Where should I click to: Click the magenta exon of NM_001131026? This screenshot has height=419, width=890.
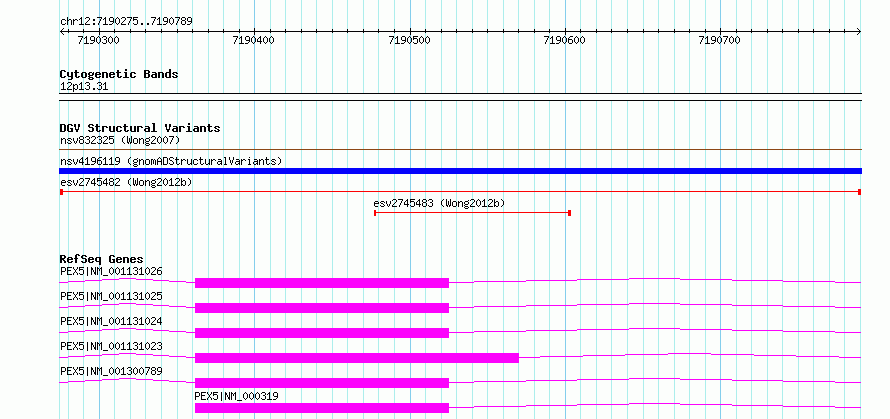coord(322,283)
